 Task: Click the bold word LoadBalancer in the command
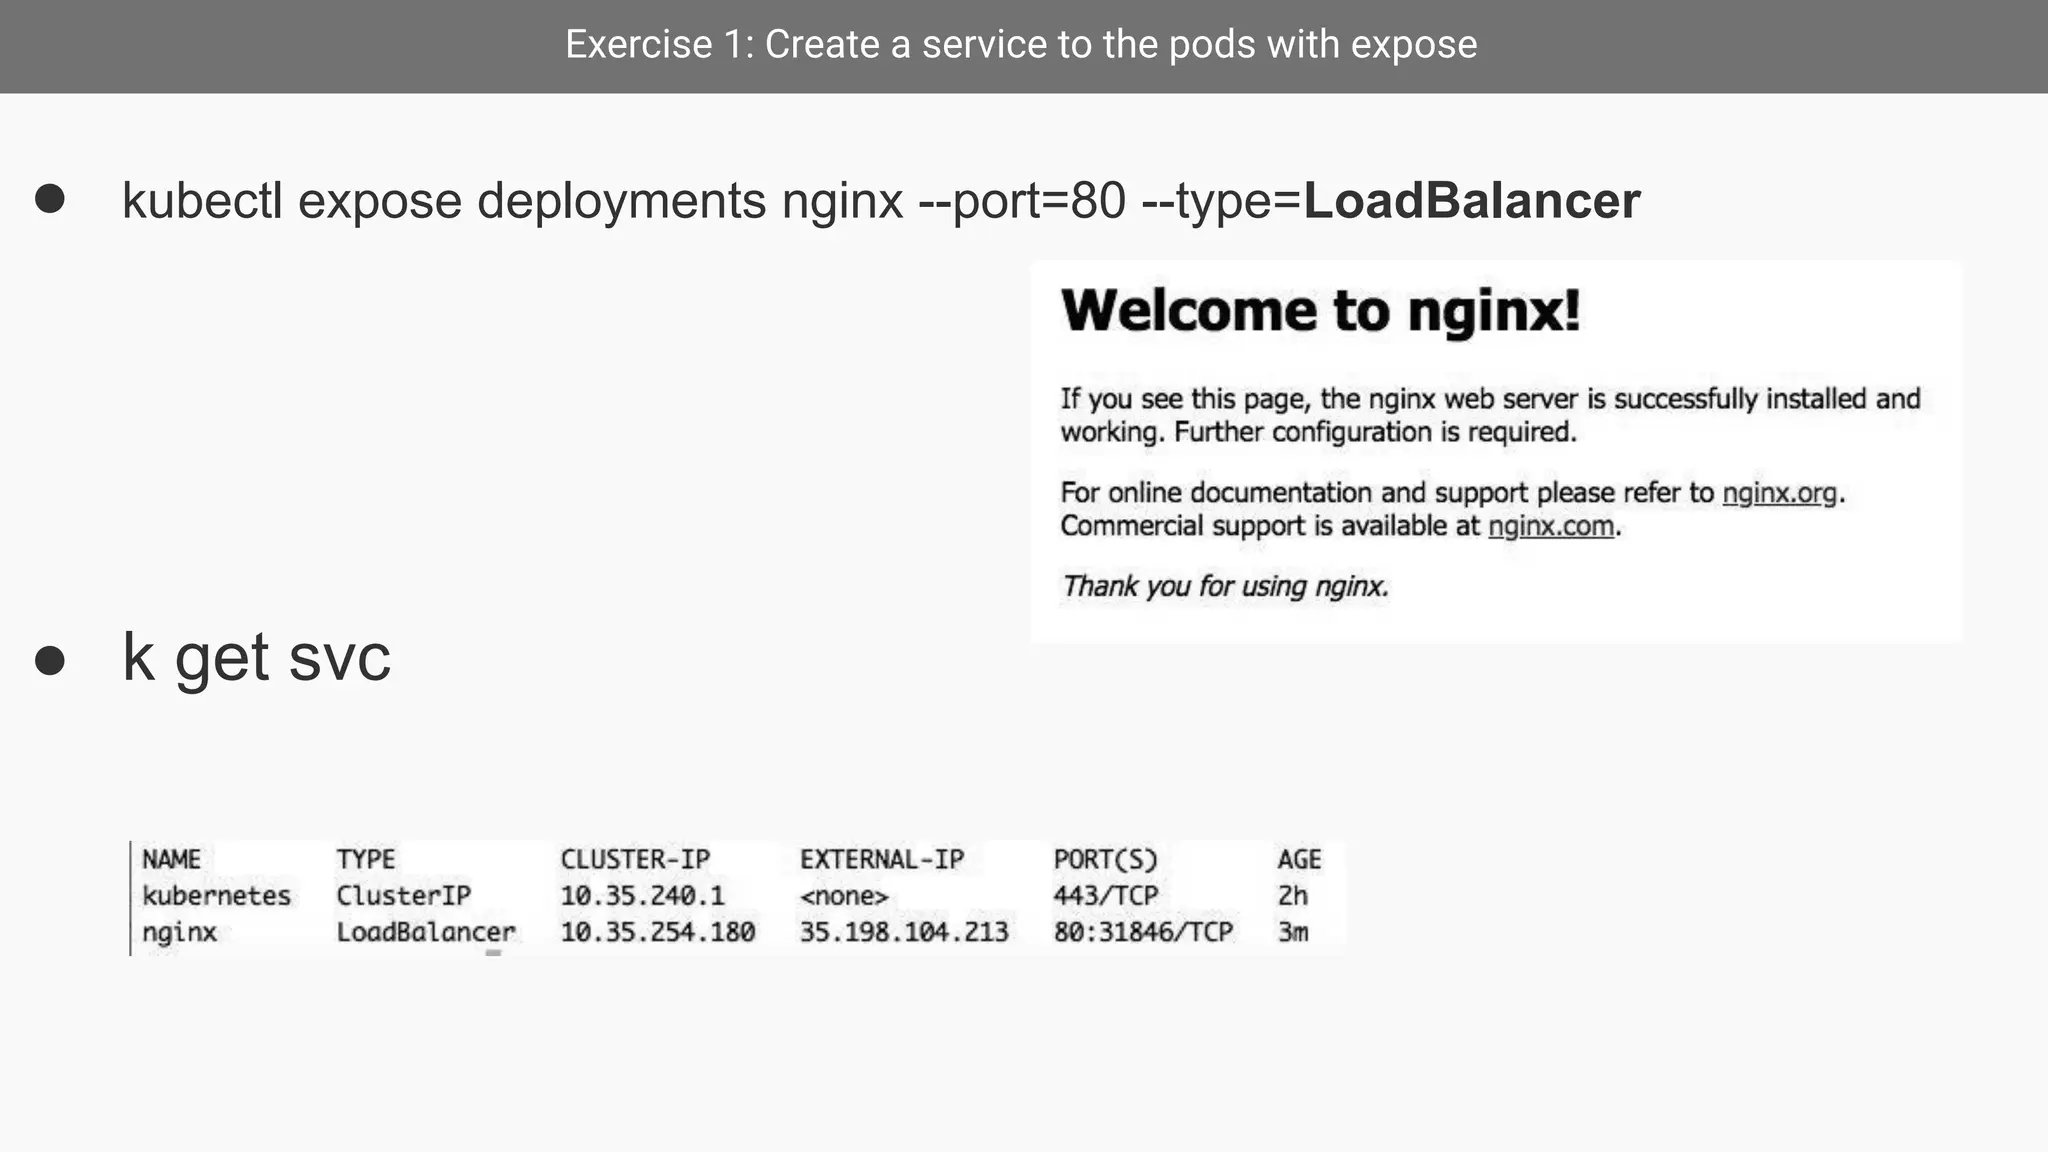coord(1472,200)
